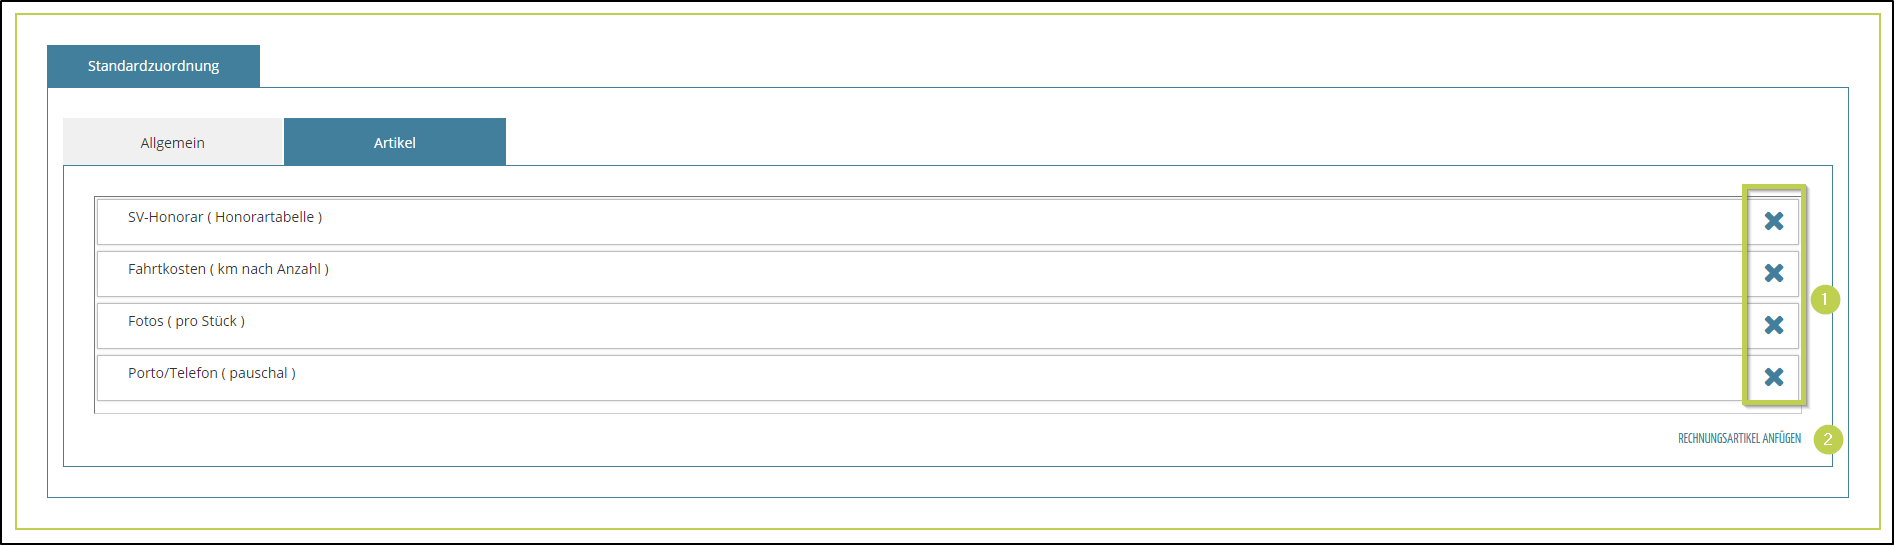Click the green annotation marker numbered 2
The image size is (1894, 545).
[x=1828, y=439]
